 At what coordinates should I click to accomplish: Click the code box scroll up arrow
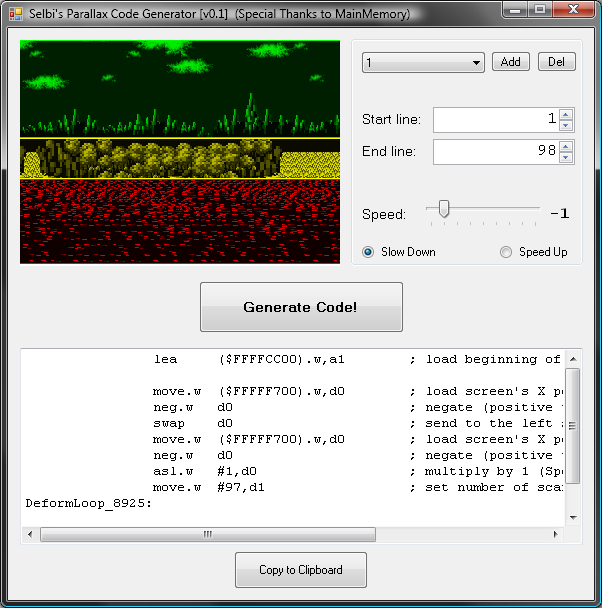[573, 359]
